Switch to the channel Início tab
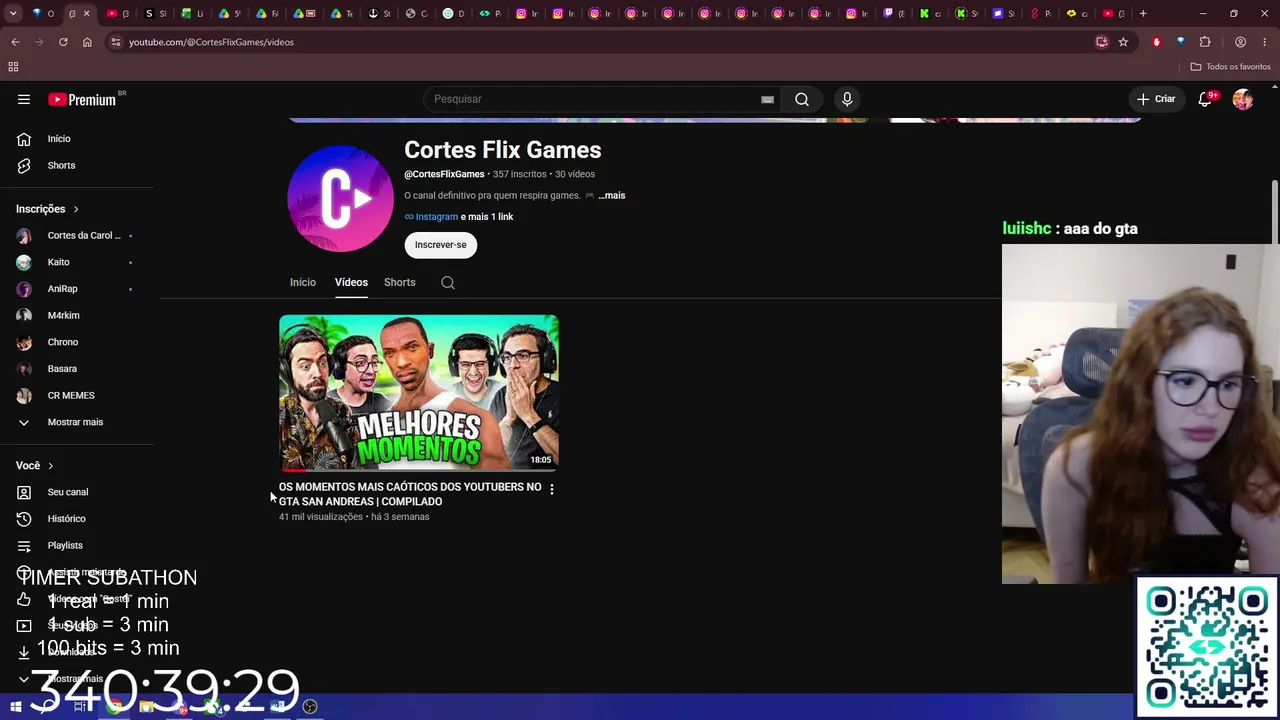The height and width of the screenshot is (720, 1280). tap(303, 282)
